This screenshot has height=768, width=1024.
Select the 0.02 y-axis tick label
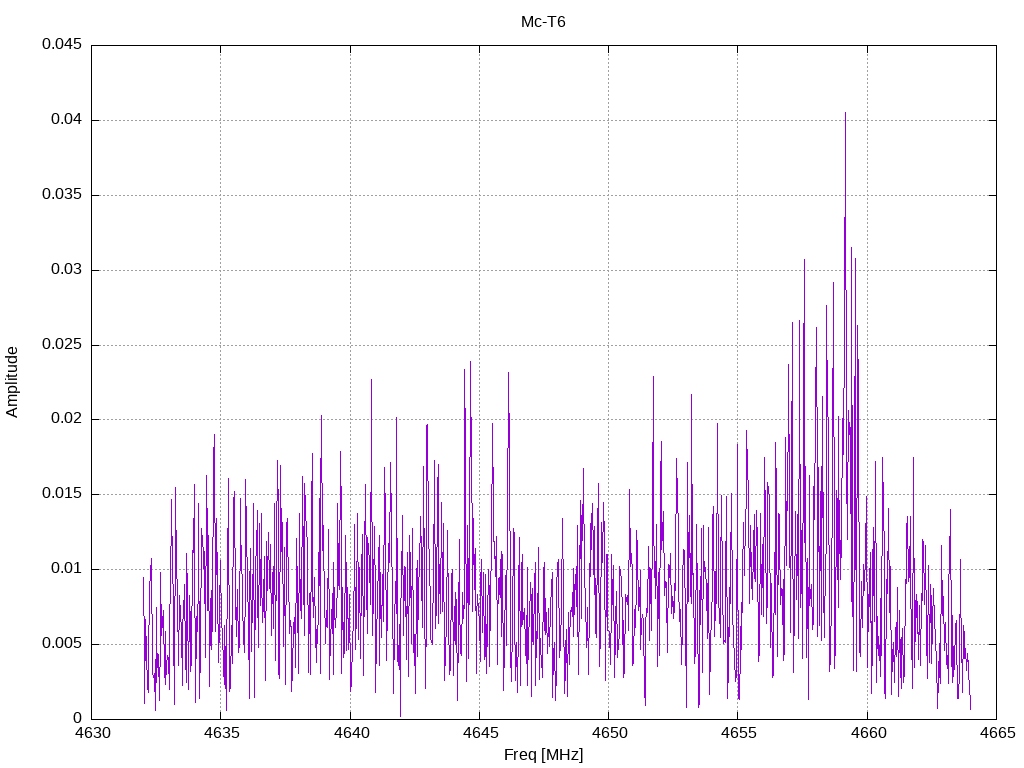[65, 419]
